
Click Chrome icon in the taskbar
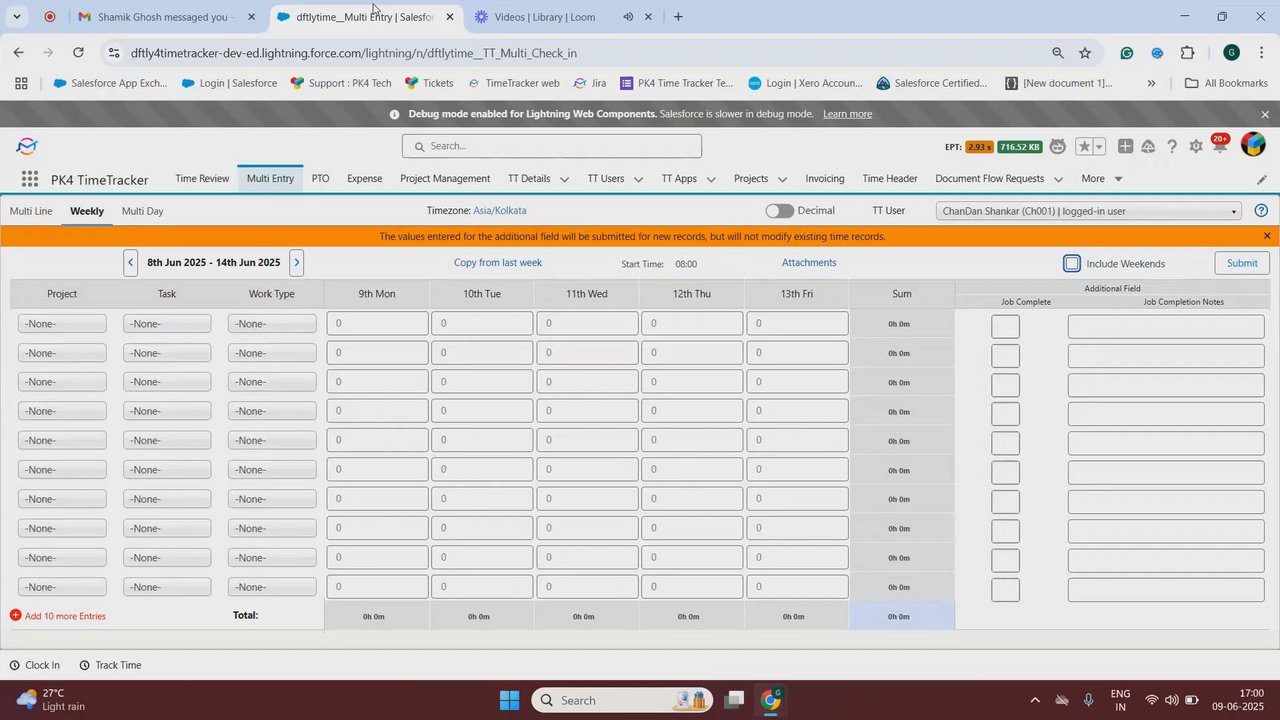[x=771, y=700]
